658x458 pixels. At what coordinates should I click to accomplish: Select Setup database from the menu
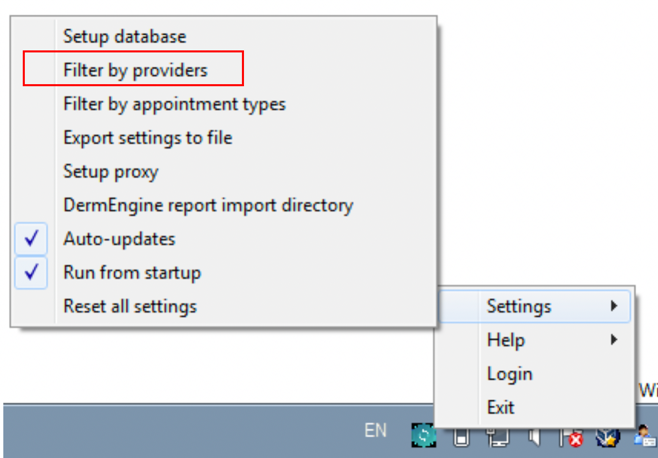click(x=124, y=36)
